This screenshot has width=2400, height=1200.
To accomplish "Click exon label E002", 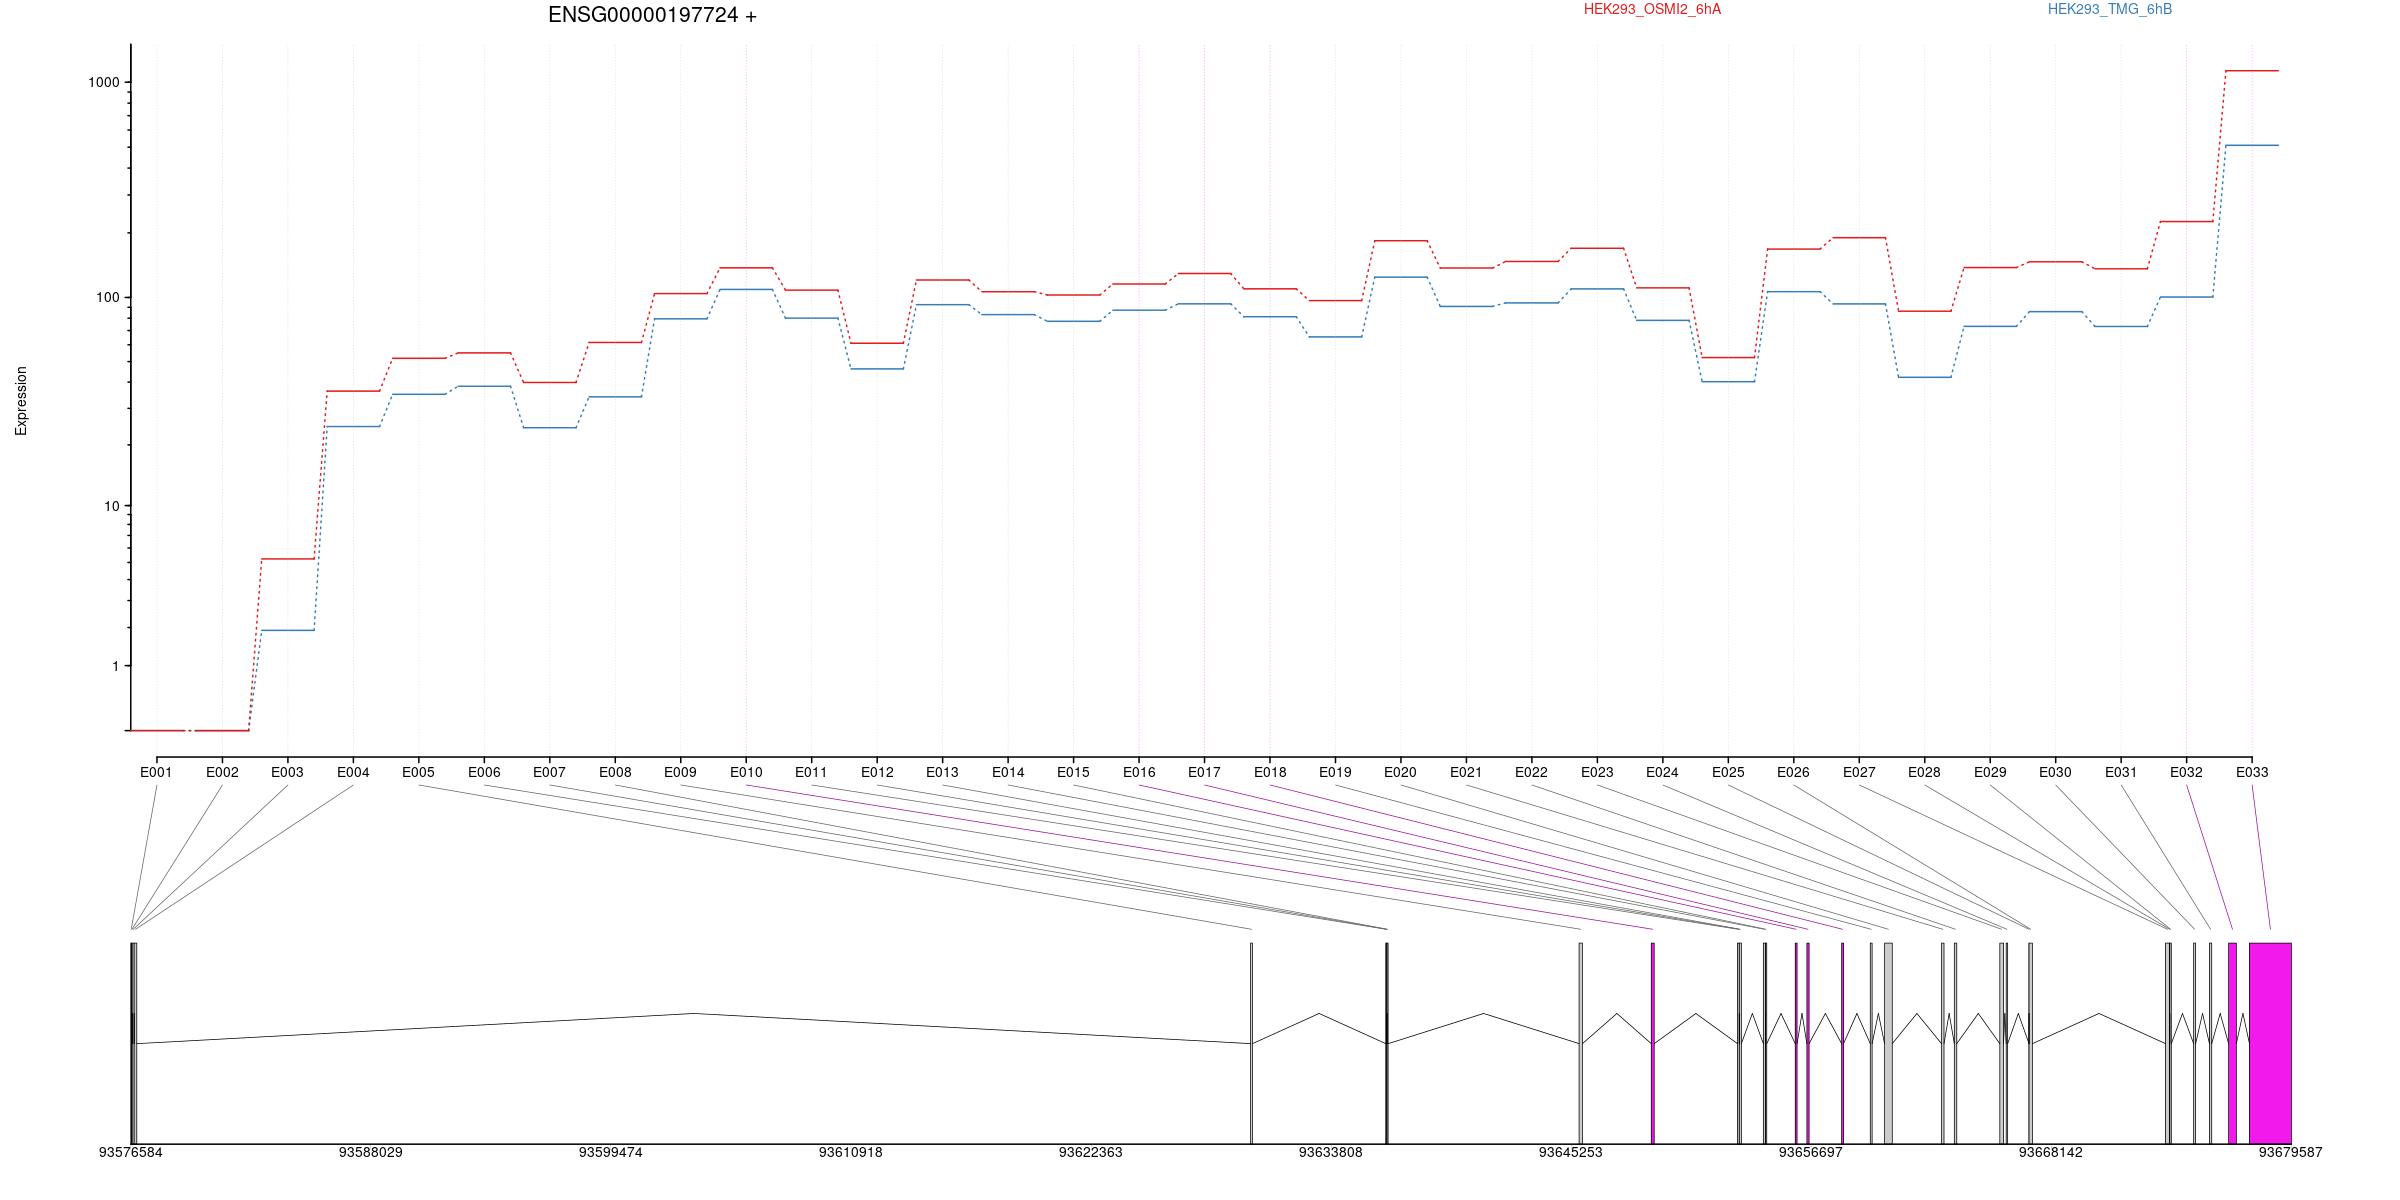I will [222, 772].
